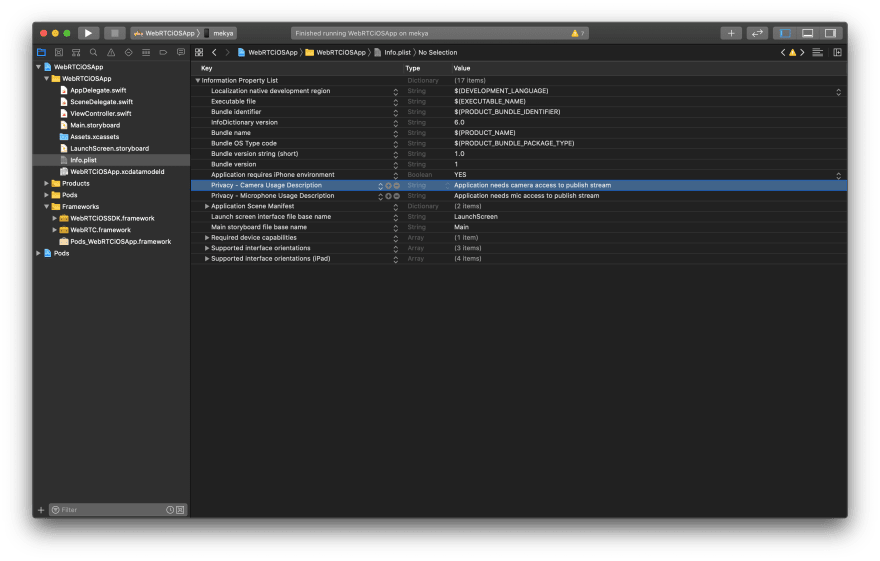Expand Supported interface orientations array
This screenshot has width=880, height=561.
(207, 249)
